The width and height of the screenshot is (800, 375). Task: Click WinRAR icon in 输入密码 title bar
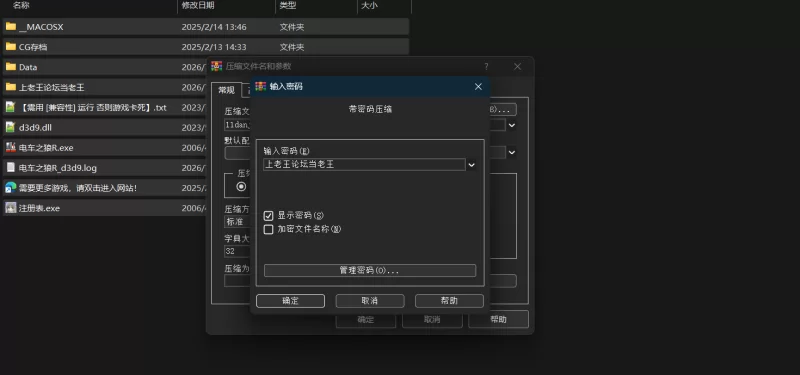(261, 87)
